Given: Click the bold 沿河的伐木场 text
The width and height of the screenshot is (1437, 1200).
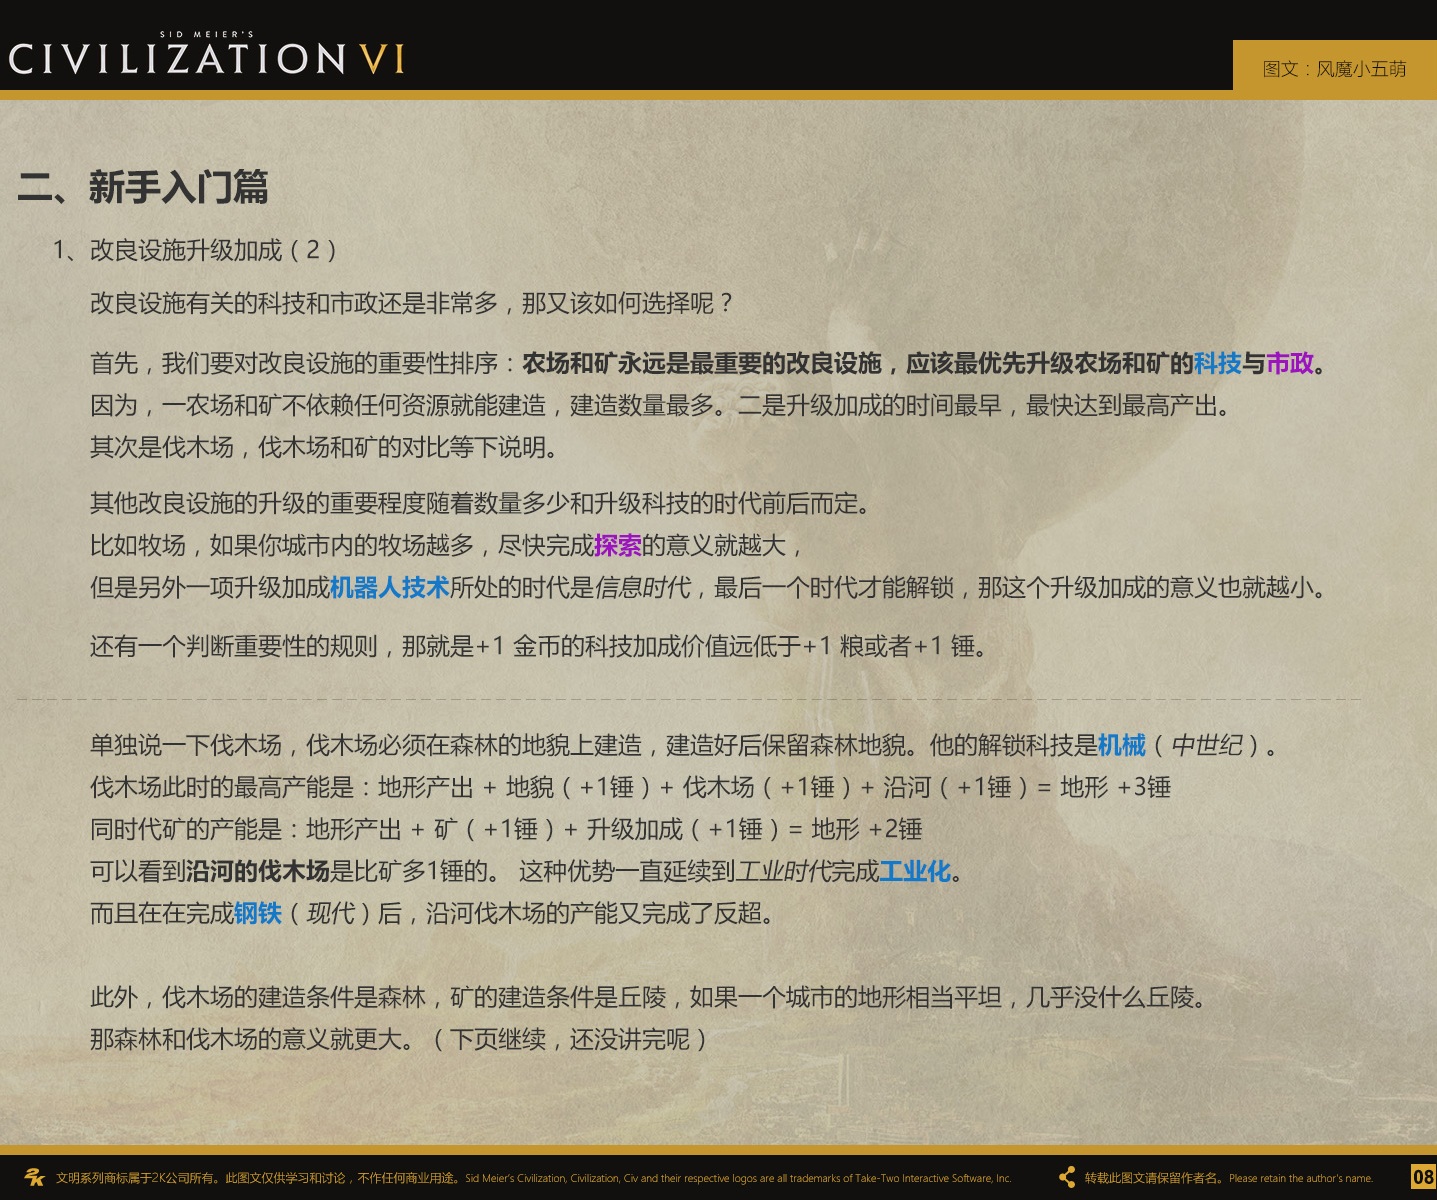Looking at the screenshot, I should (x=258, y=871).
